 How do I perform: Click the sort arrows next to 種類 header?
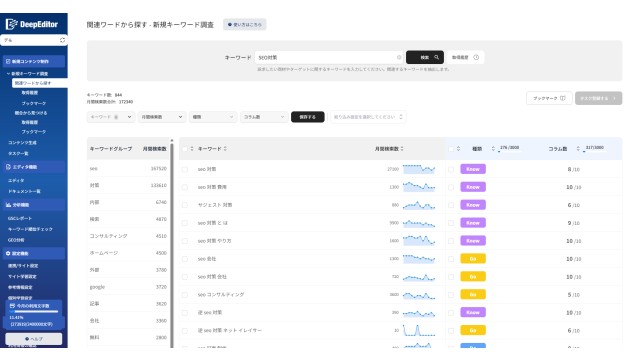click(x=493, y=149)
